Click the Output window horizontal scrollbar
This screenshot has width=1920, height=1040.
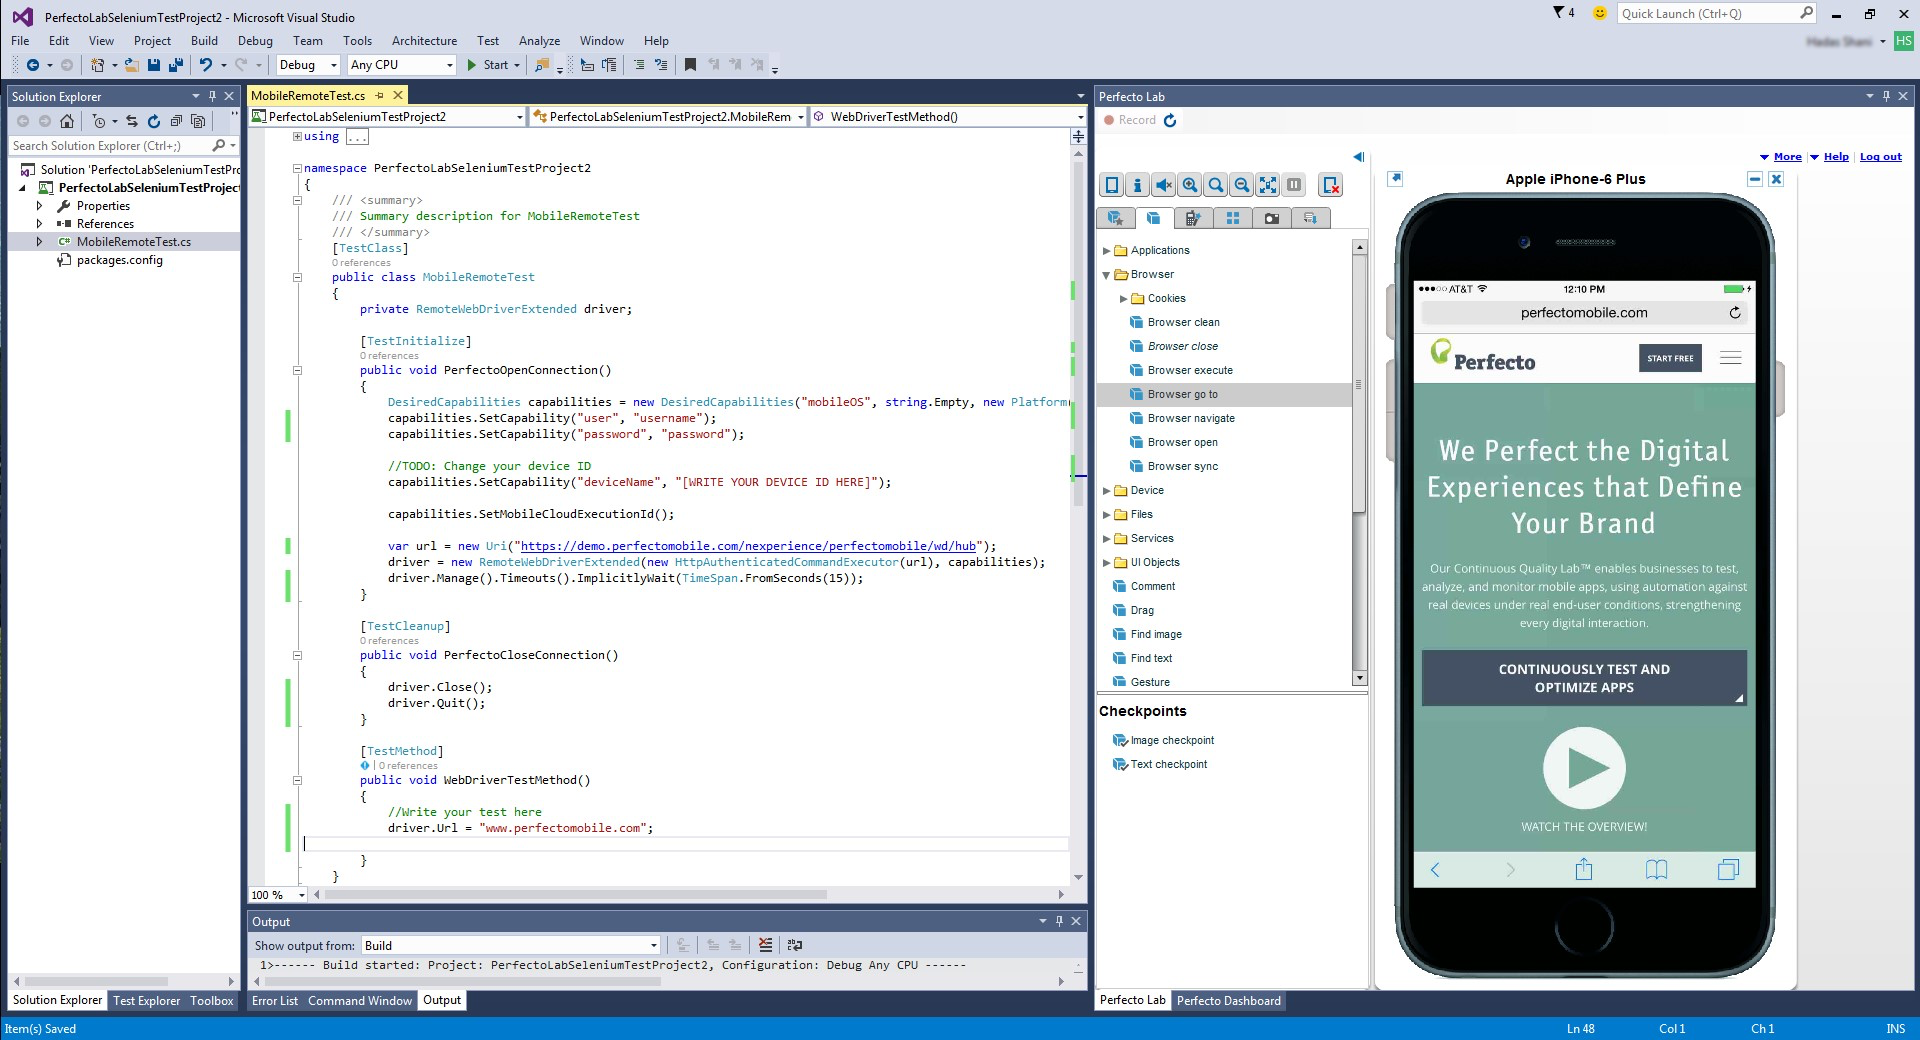pos(464,982)
